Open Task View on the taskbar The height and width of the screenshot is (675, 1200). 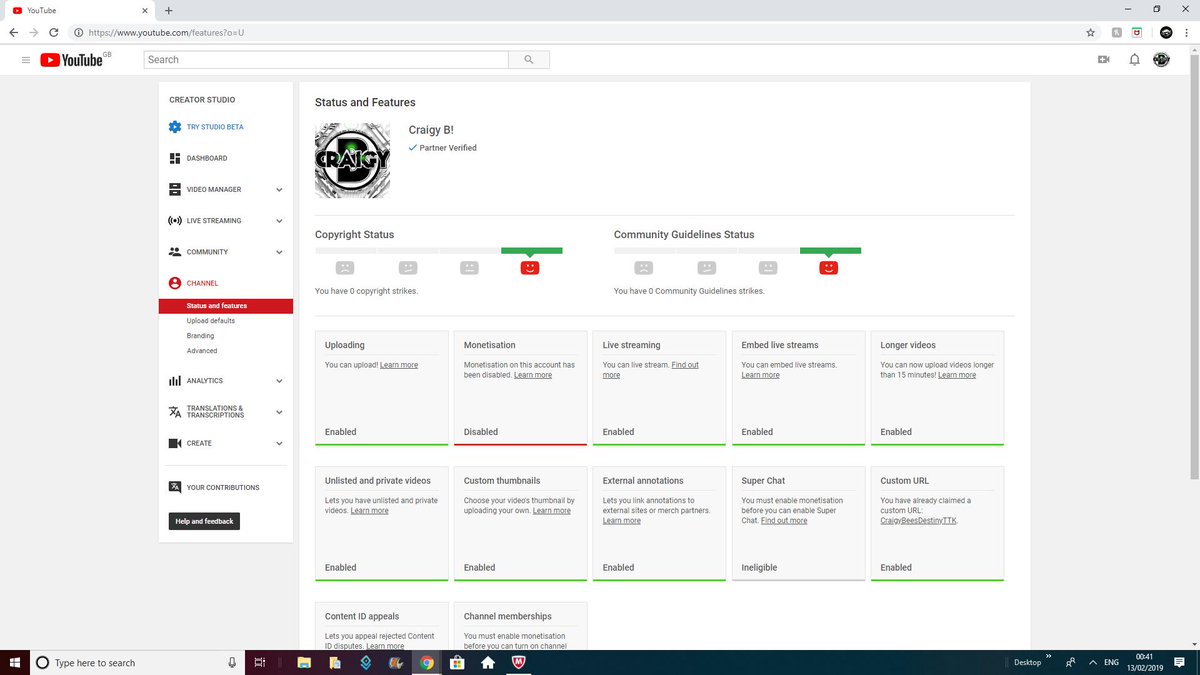point(258,662)
